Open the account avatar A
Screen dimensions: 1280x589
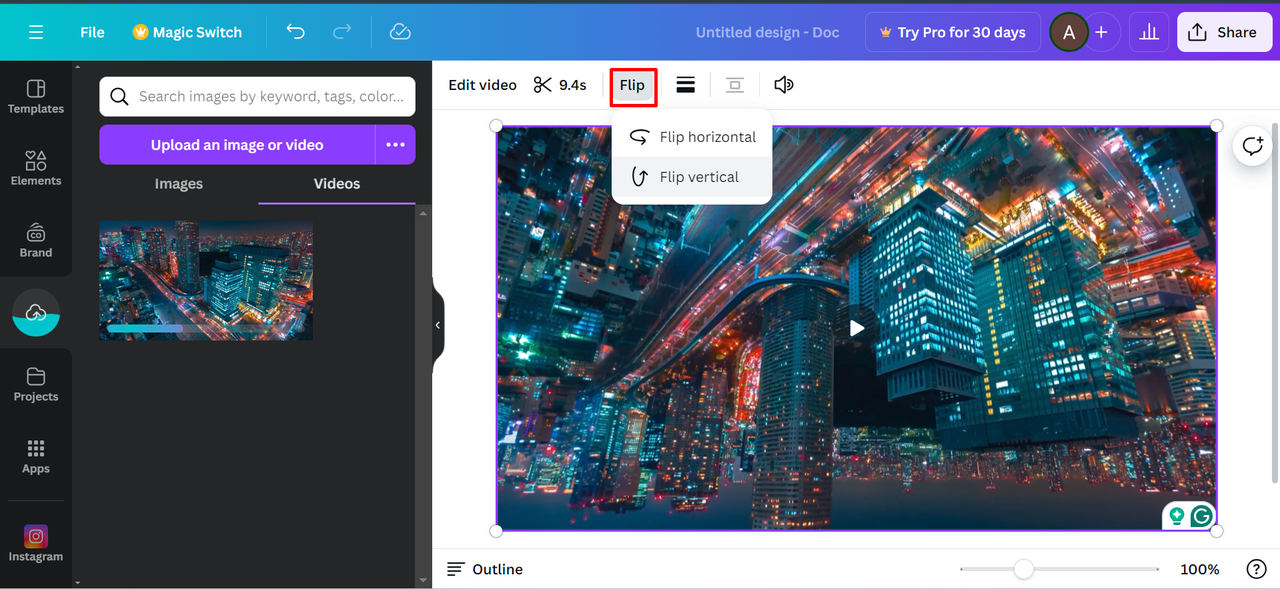pos(1069,32)
